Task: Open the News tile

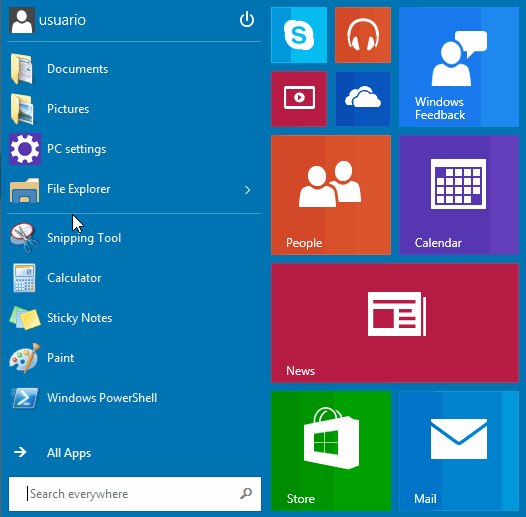Action: (395, 323)
